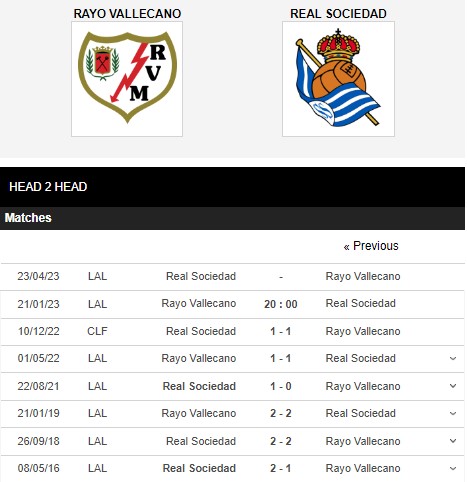This screenshot has height=482, width=467.
Task: Click the 1 - 0 score on 22/08/21
Action: point(281,386)
